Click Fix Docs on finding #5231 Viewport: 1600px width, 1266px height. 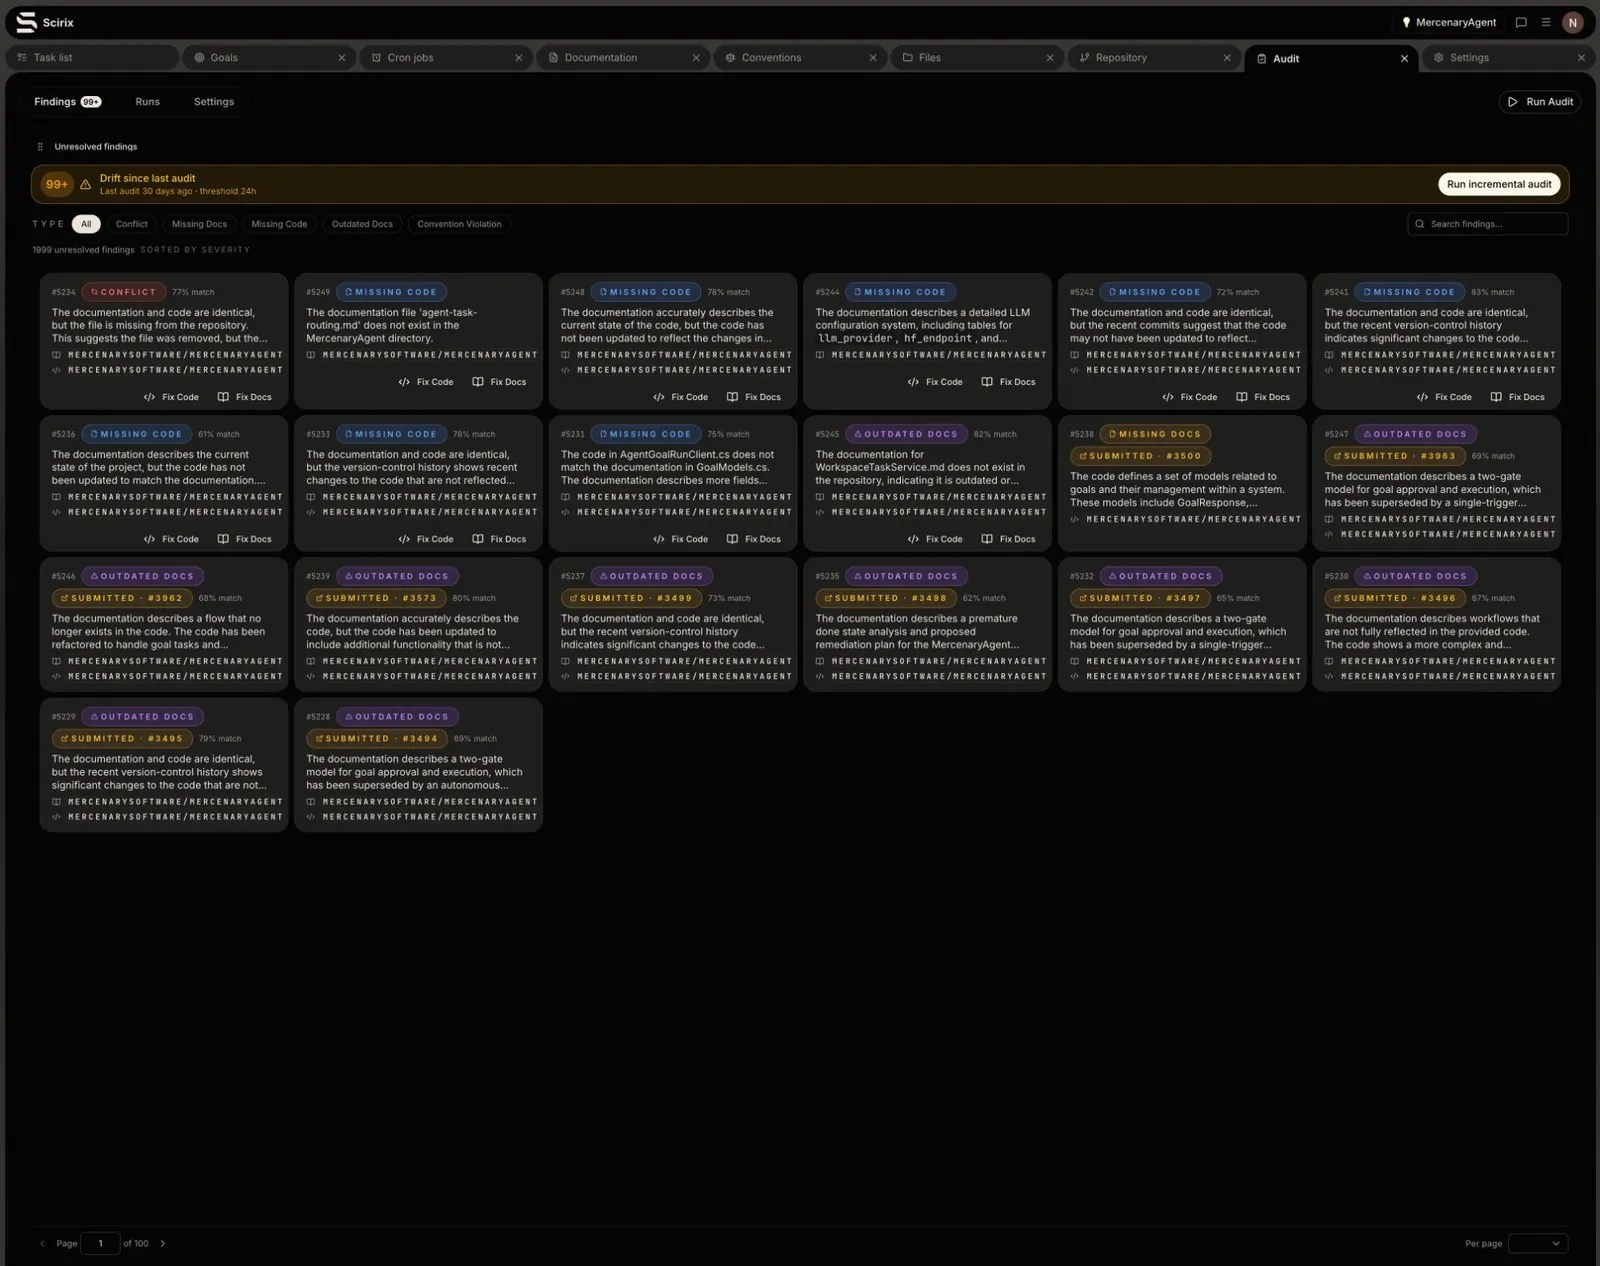pos(753,539)
